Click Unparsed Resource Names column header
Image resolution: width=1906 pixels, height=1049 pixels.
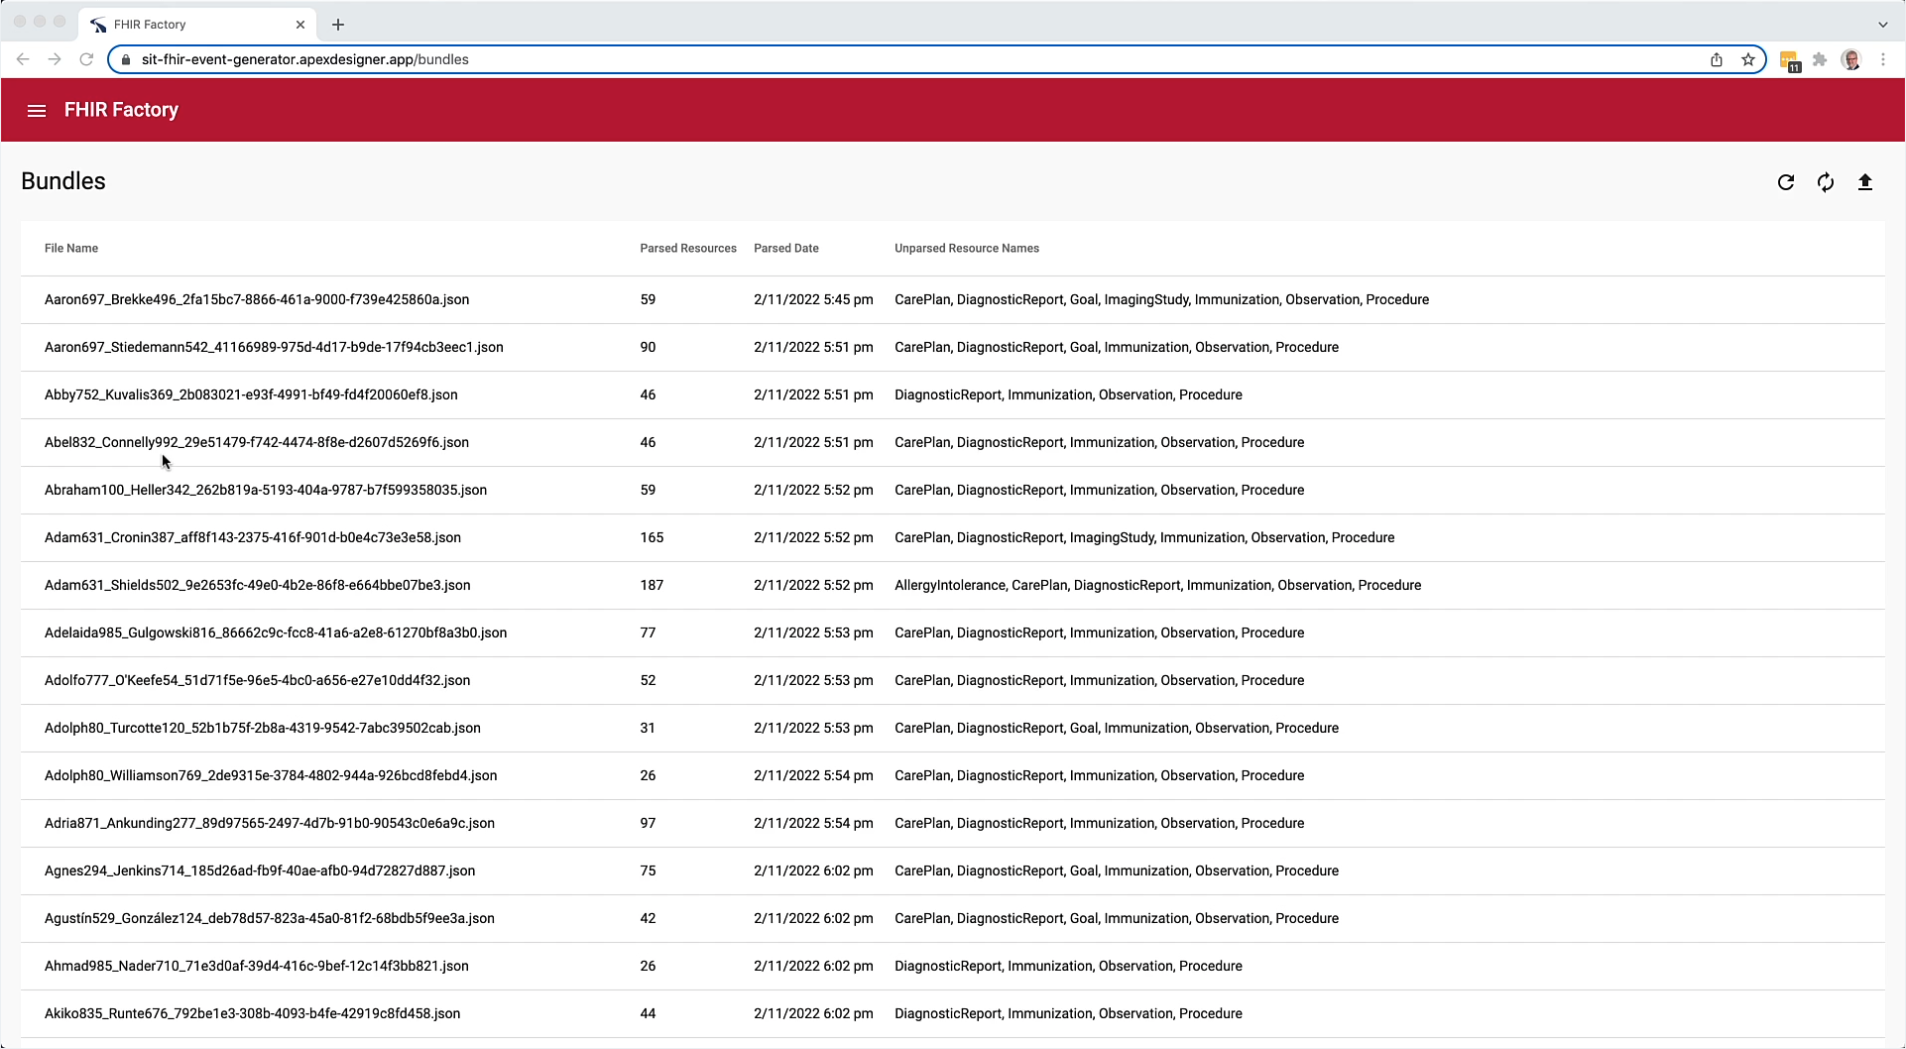tap(966, 248)
